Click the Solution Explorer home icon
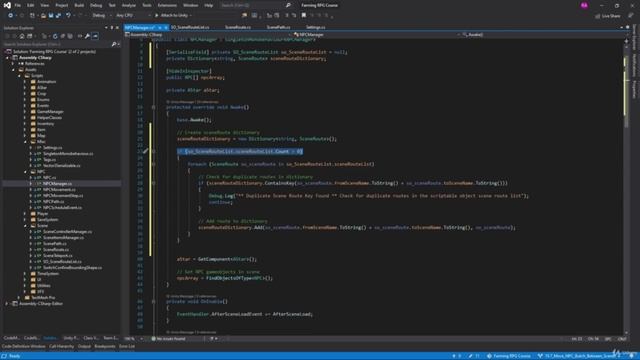 22,36
